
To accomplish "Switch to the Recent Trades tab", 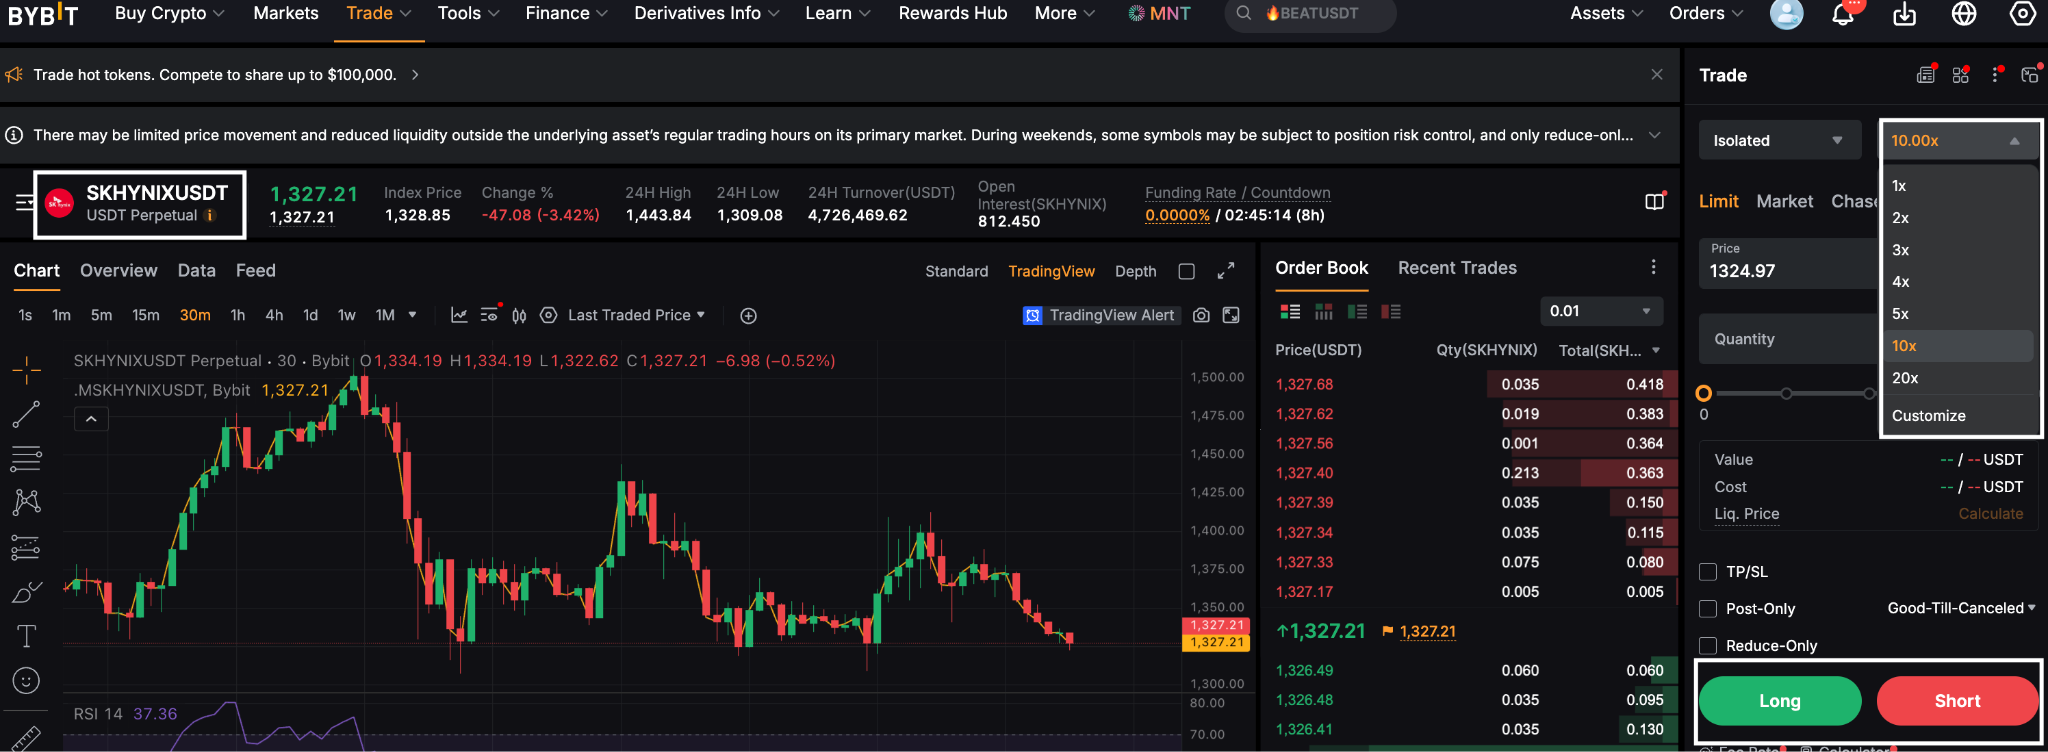I will [1457, 268].
